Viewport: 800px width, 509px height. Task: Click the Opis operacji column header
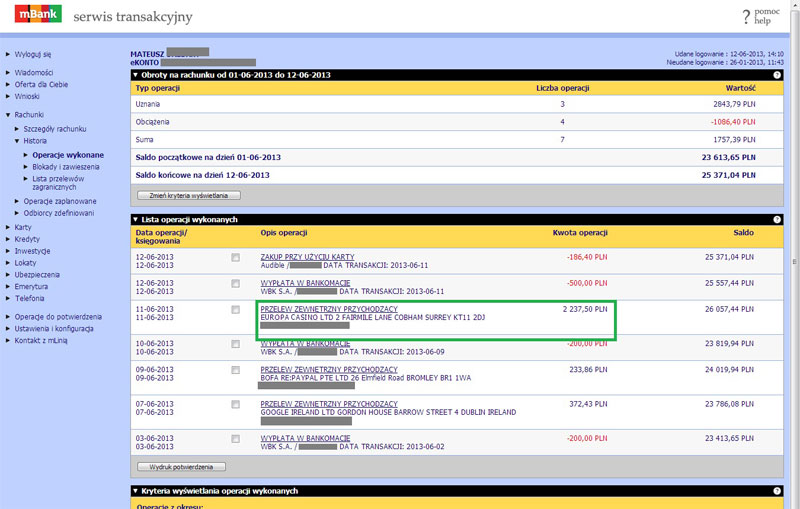[x=284, y=233]
